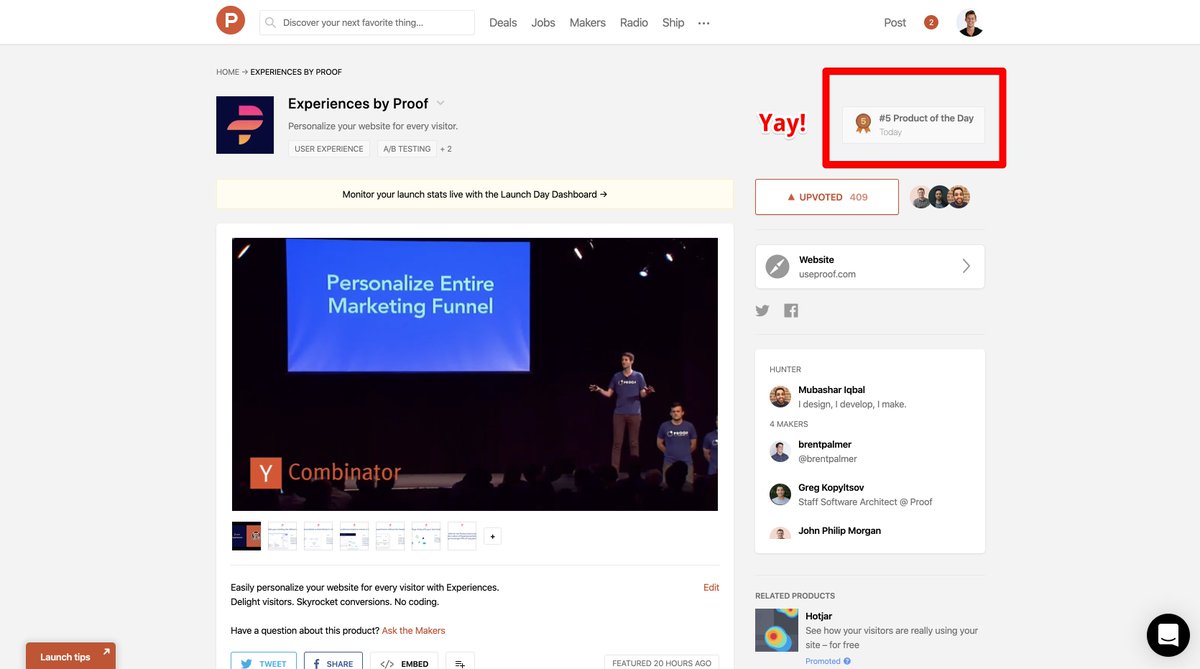The height and width of the screenshot is (669, 1200).
Task: Open the Product Hunt home logo
Action: (230, 20)
